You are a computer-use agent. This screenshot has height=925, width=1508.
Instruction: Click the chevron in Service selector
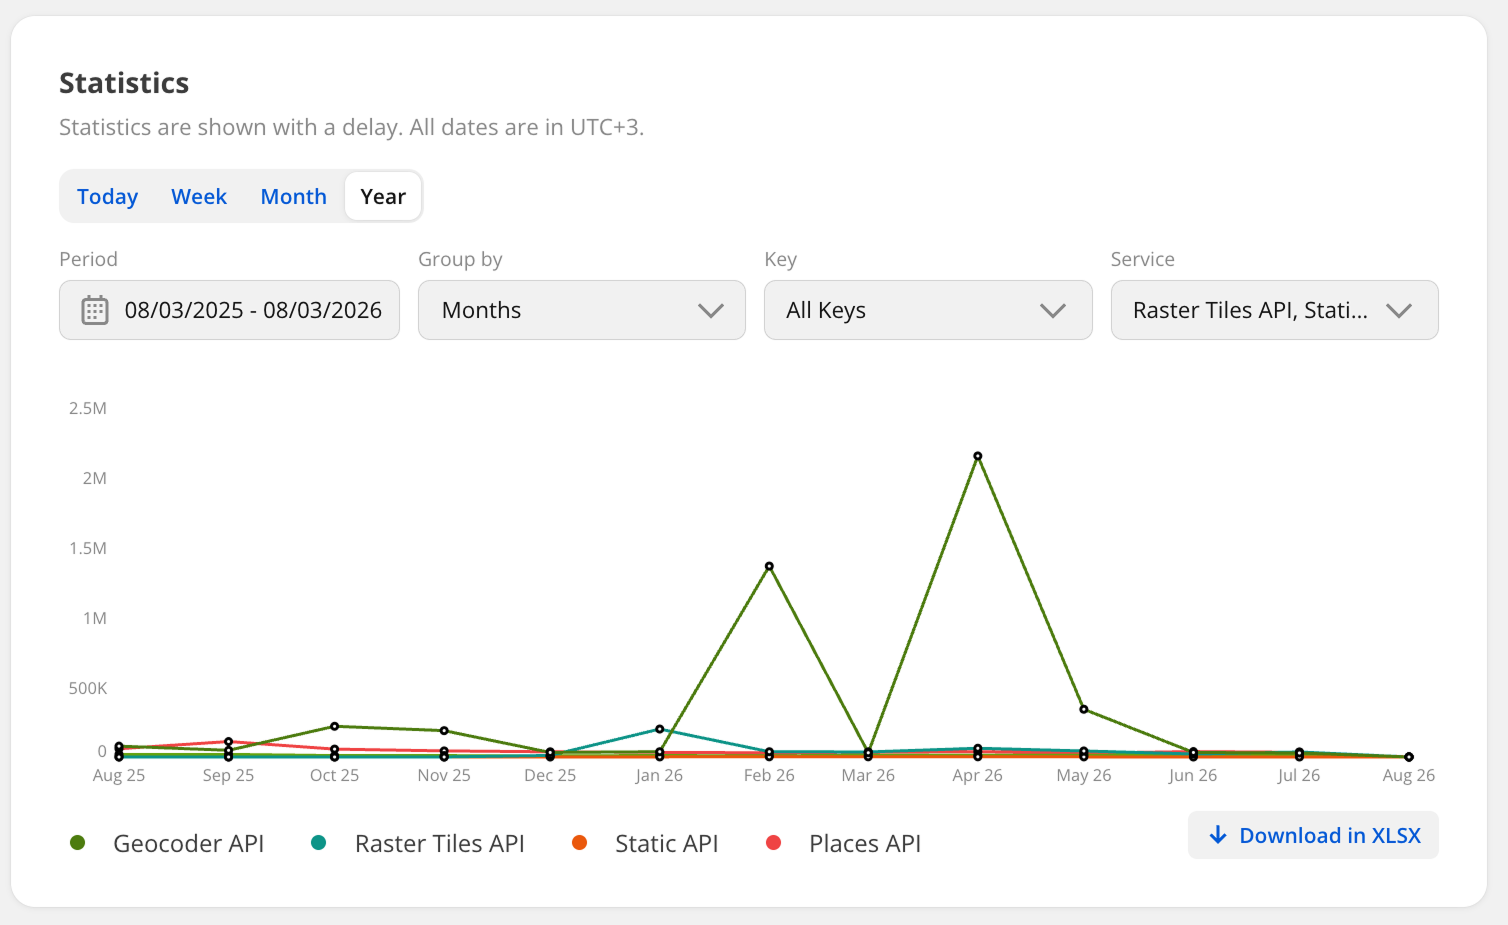pos(1399,311)
